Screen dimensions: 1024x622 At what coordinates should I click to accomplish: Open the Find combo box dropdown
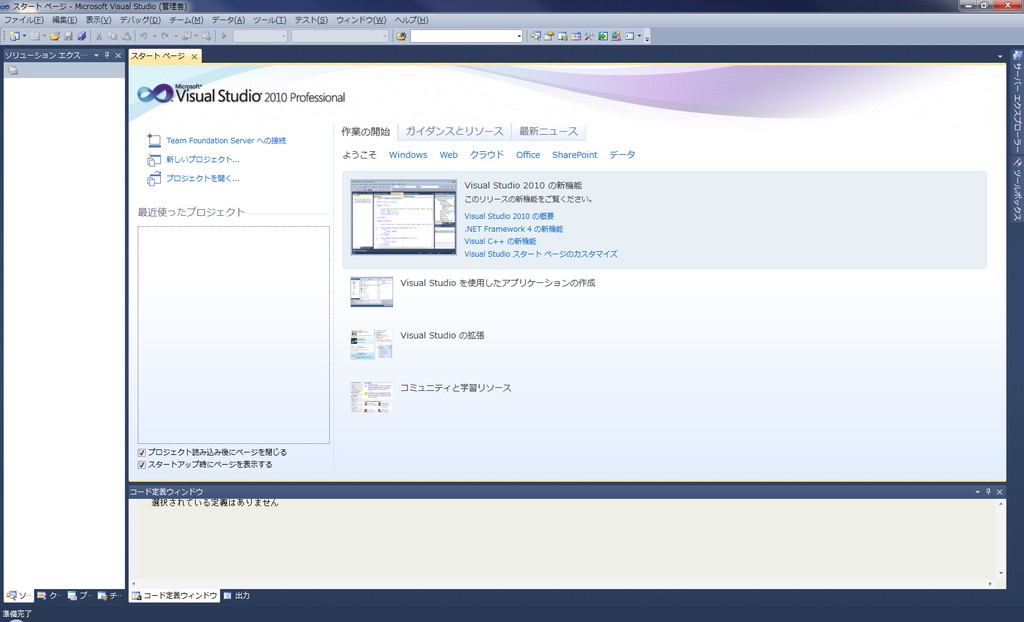519,36
